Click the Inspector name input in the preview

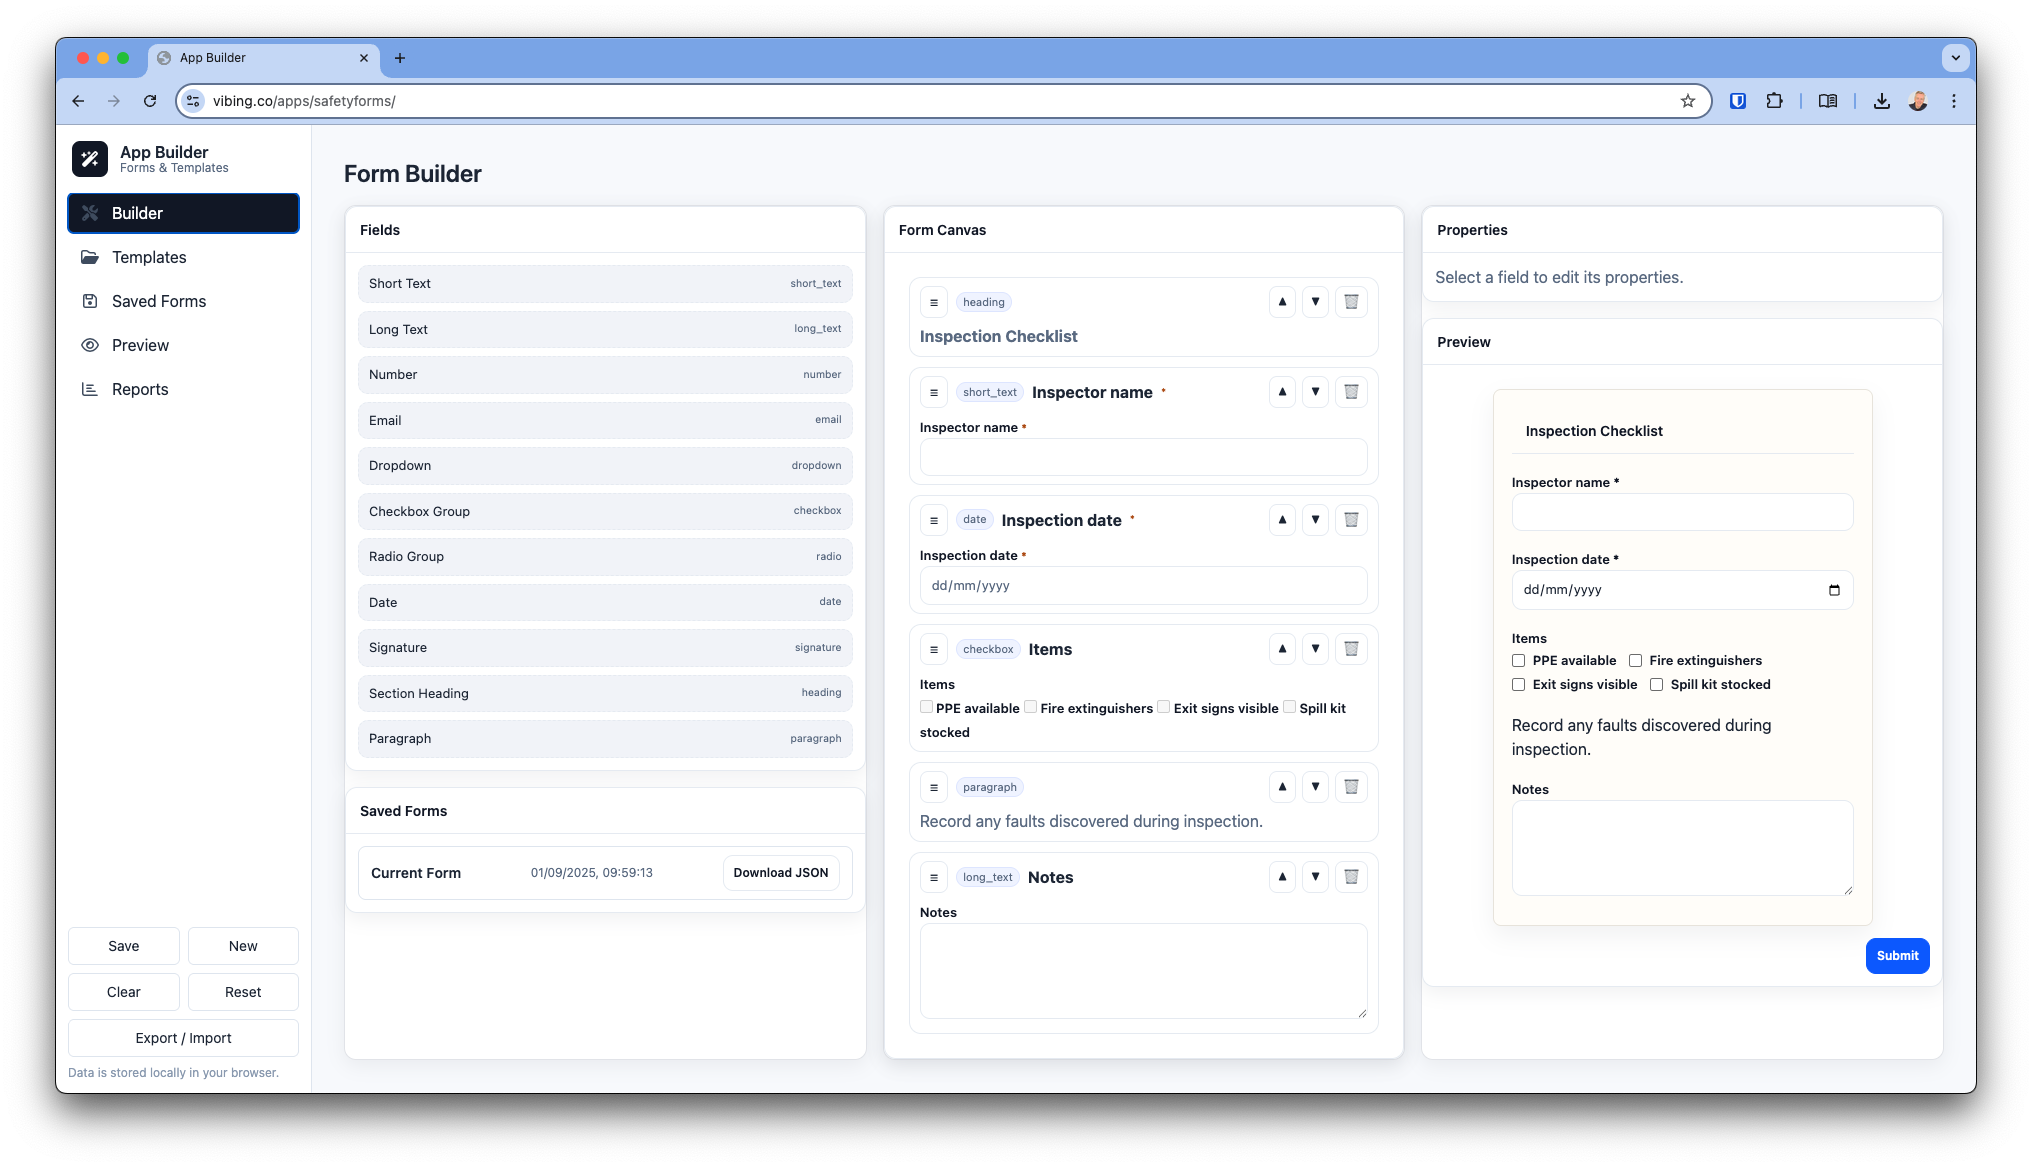click(1681, 512)
